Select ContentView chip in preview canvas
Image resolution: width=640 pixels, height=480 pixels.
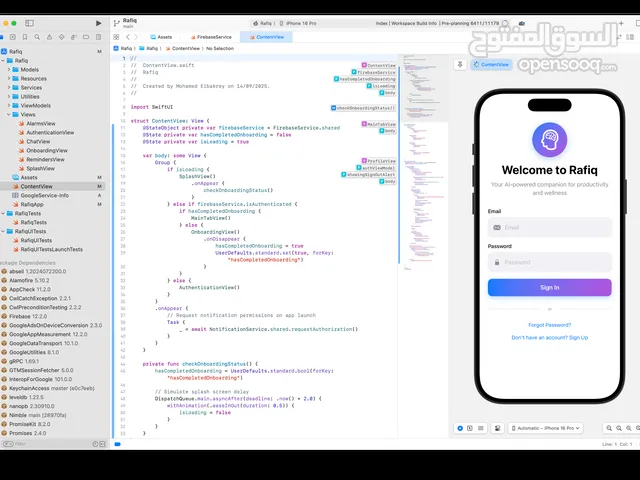coord(491,64)
